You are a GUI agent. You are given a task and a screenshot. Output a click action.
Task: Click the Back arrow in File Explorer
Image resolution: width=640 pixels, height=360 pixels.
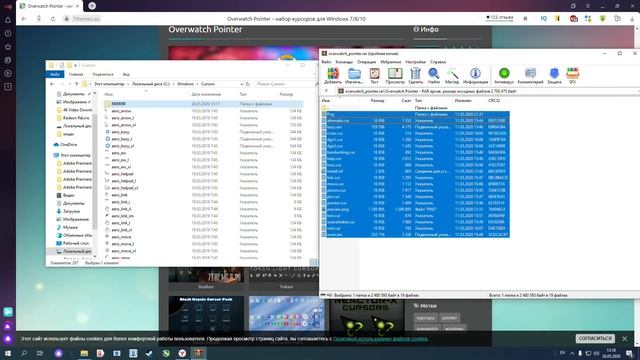(52, 84)
